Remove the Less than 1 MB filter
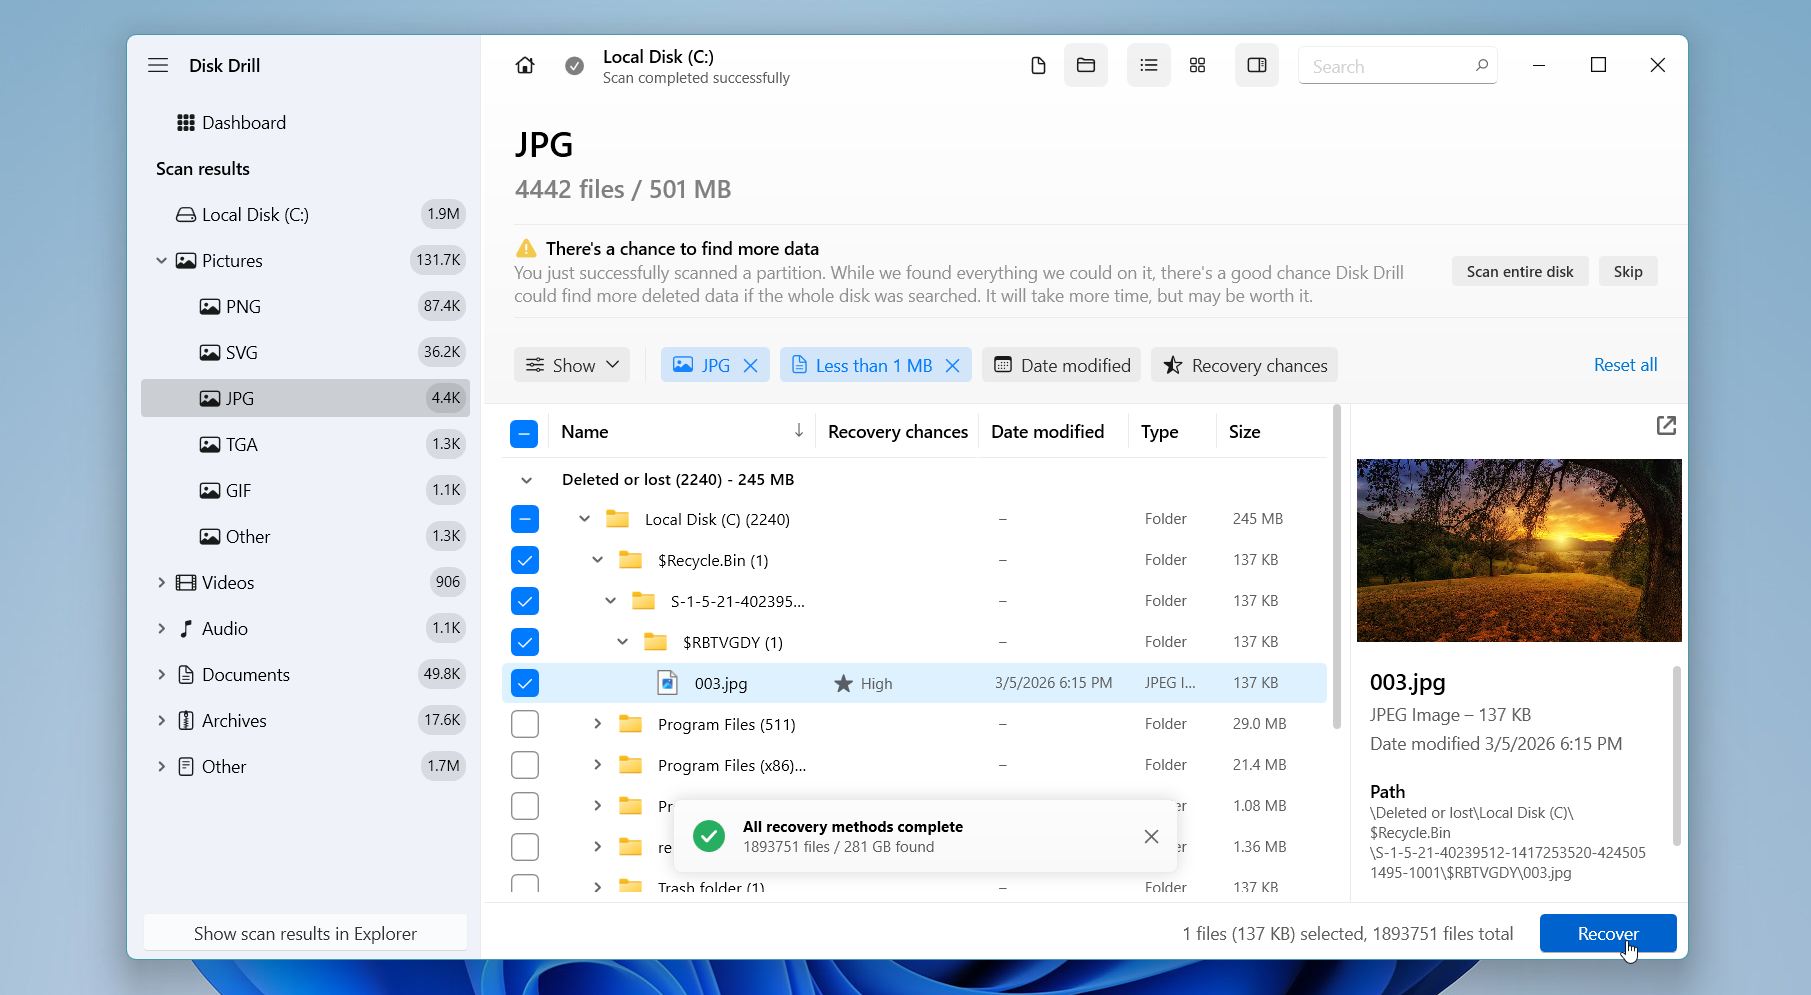Screen dimensions: 1811x995 [x=953, y=366]
